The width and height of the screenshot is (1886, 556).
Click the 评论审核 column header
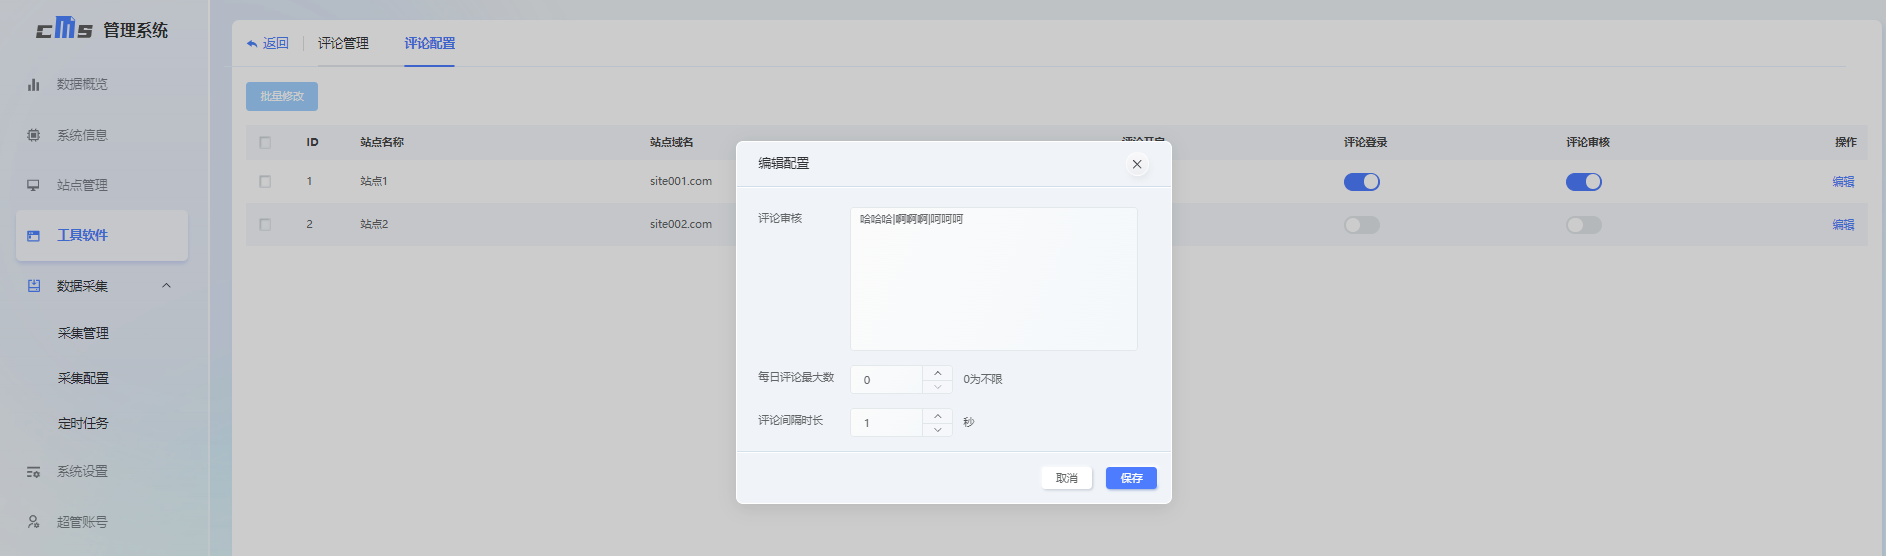coord(1588,142)
